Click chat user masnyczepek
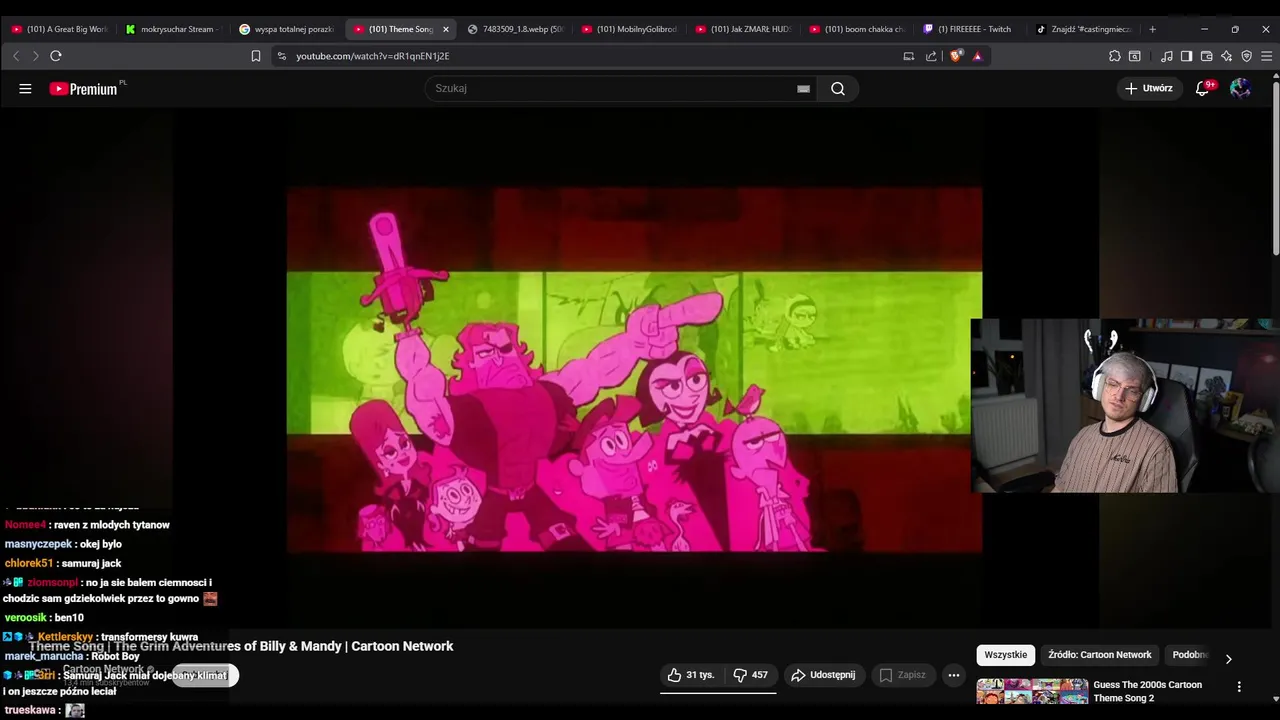 click(x=38, y=544)
